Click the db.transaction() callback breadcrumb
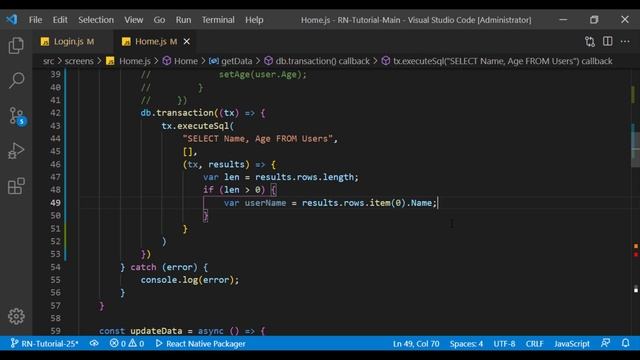The image size is (640, 360). pos(317,61)
